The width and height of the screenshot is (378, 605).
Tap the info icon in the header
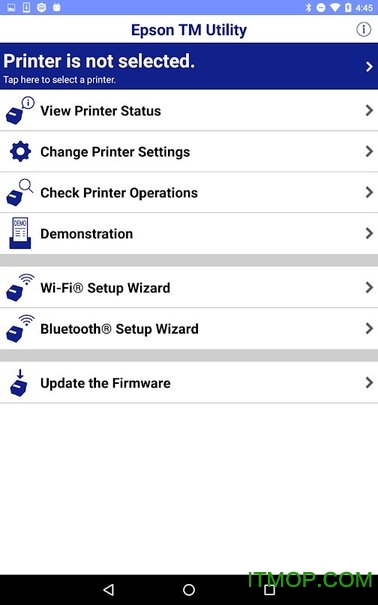pyautogui.click(x=363, y=29)
